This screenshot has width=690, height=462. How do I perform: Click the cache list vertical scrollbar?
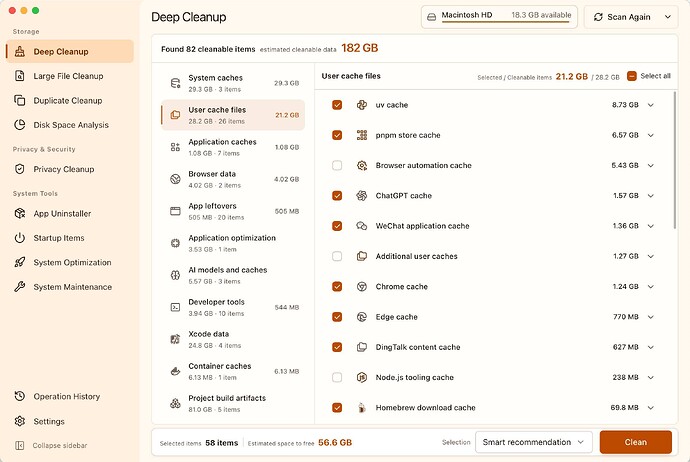coord(675,160)
